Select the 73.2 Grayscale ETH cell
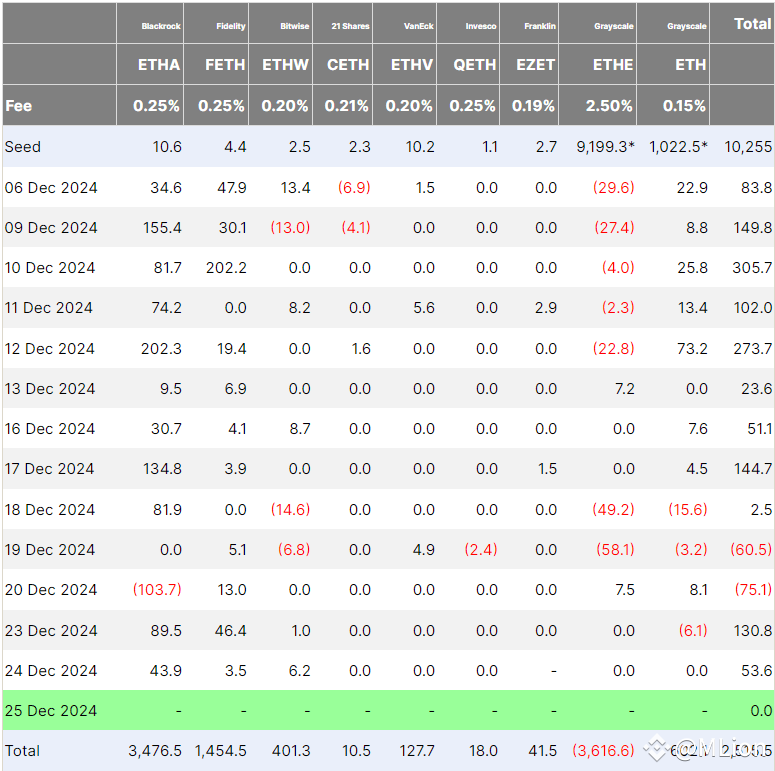The height and width of the screenshot is (771, 775). [692, 349]
